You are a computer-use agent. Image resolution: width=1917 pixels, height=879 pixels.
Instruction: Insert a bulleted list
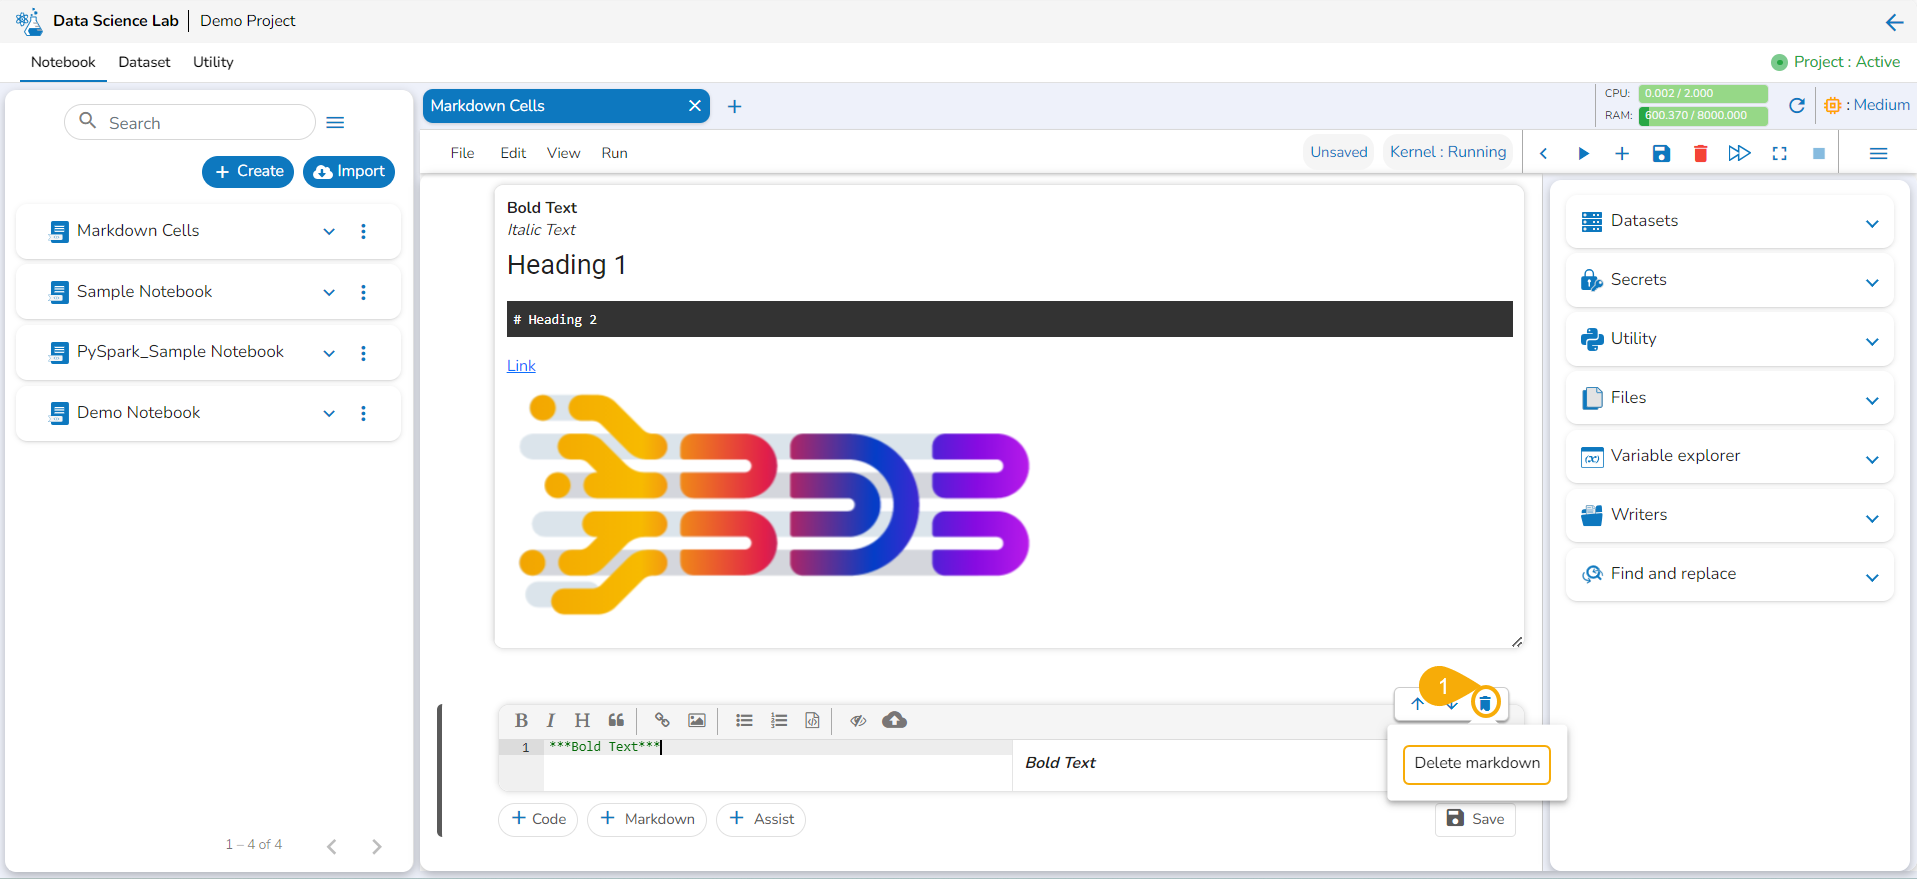pyautogui.click(x=744, y=720)
